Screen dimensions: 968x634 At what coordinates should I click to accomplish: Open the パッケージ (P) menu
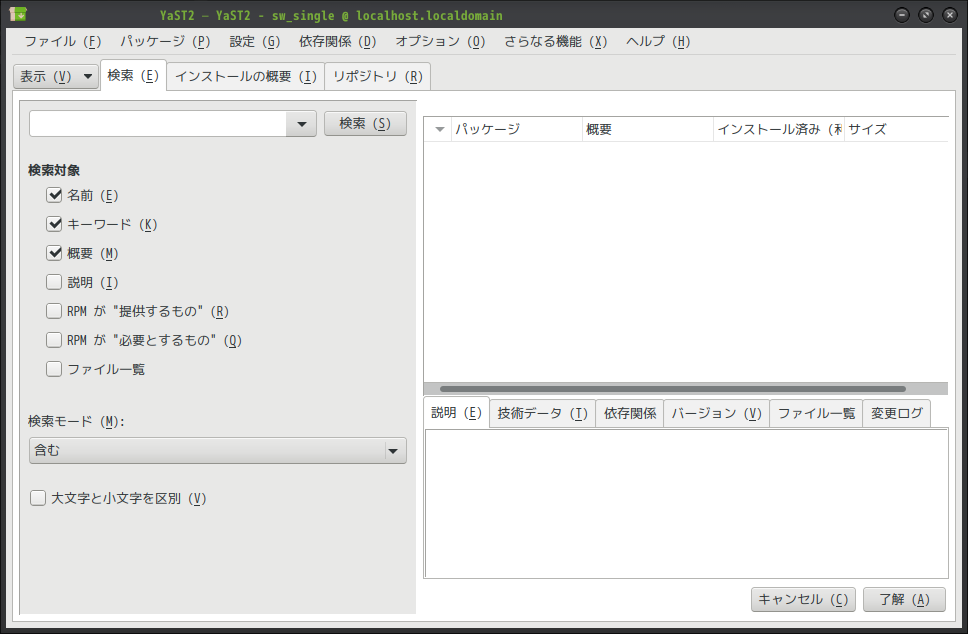click(165, 41)
